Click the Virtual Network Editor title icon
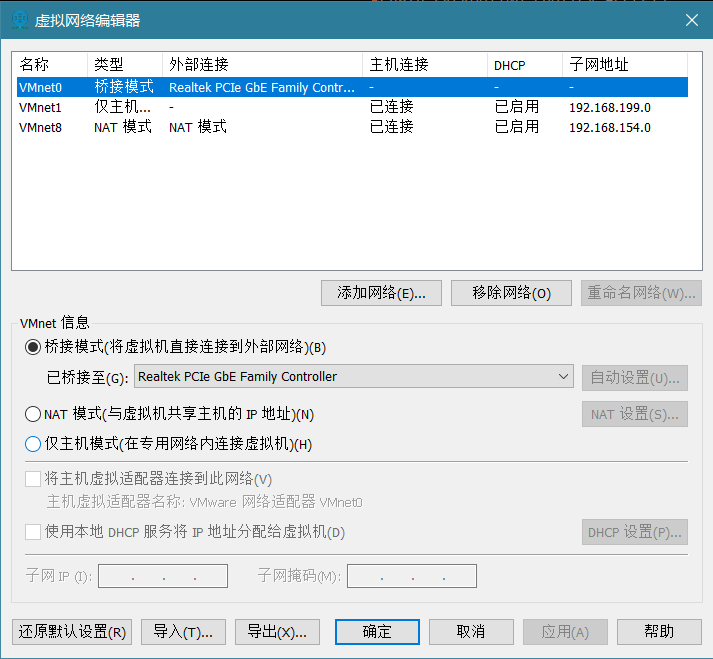 pos(20,20)
